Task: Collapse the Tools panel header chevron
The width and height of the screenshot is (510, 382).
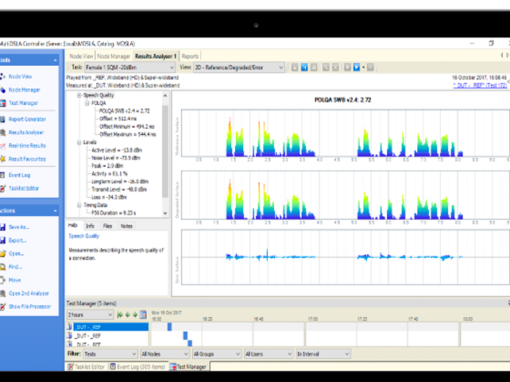Action: (55, 60)
